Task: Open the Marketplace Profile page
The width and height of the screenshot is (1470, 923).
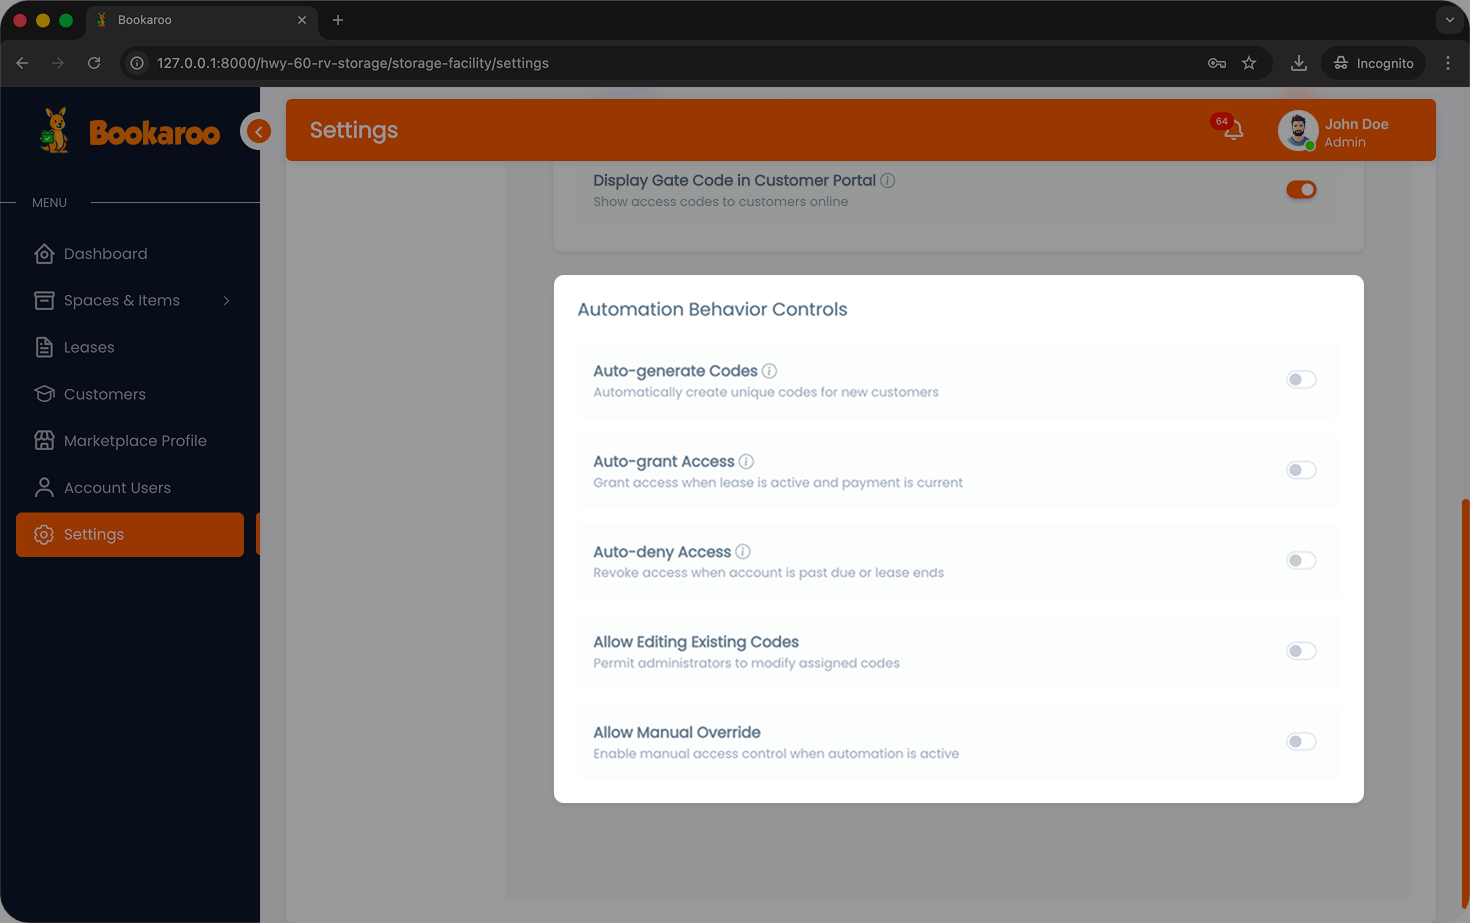Action: [135, 441]
